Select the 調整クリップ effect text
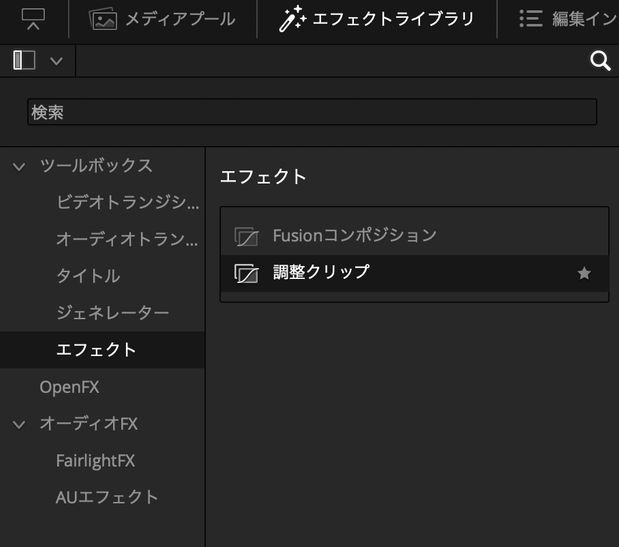 coord(321,272)
